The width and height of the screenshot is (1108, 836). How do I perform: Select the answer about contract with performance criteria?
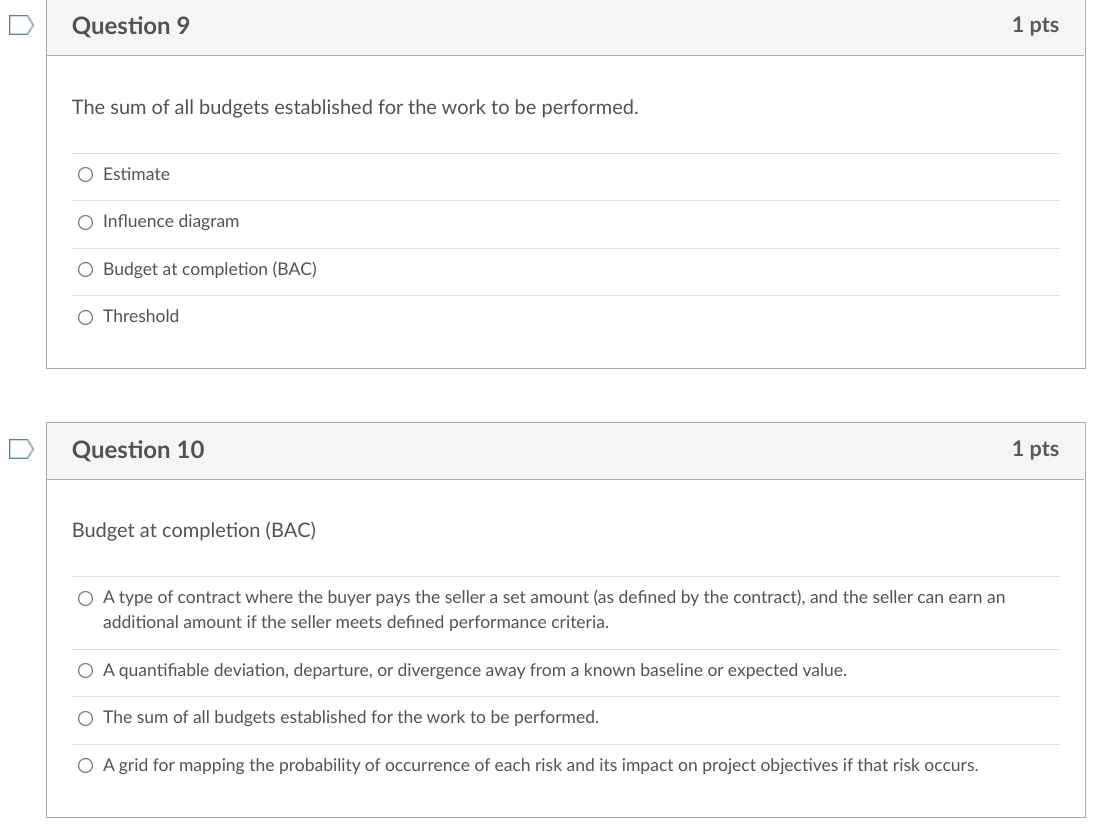click(86, 598)
